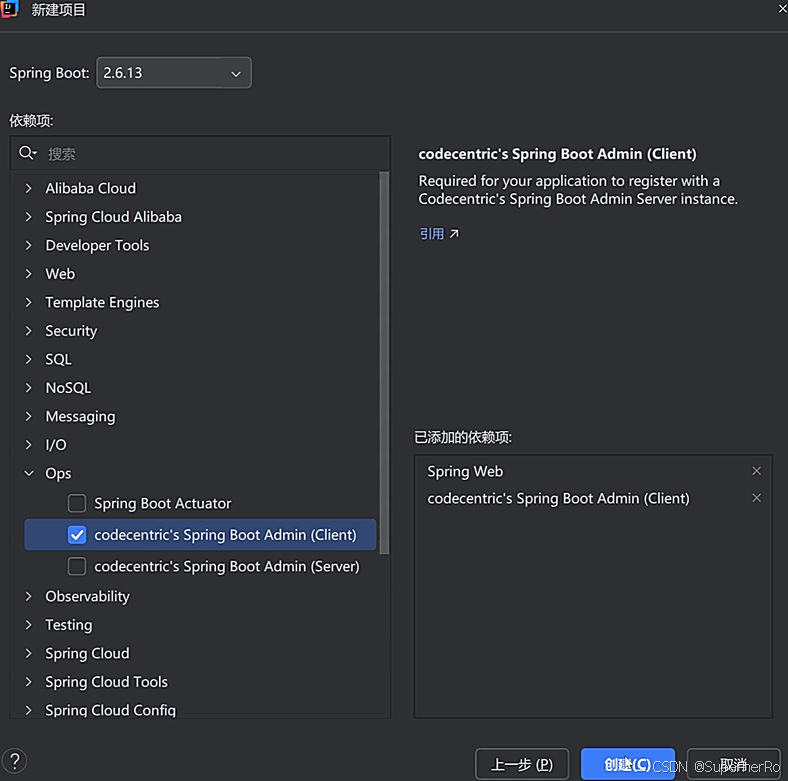
Task: Expand the Alibaba Cloud category
Action: pos(29,188)
